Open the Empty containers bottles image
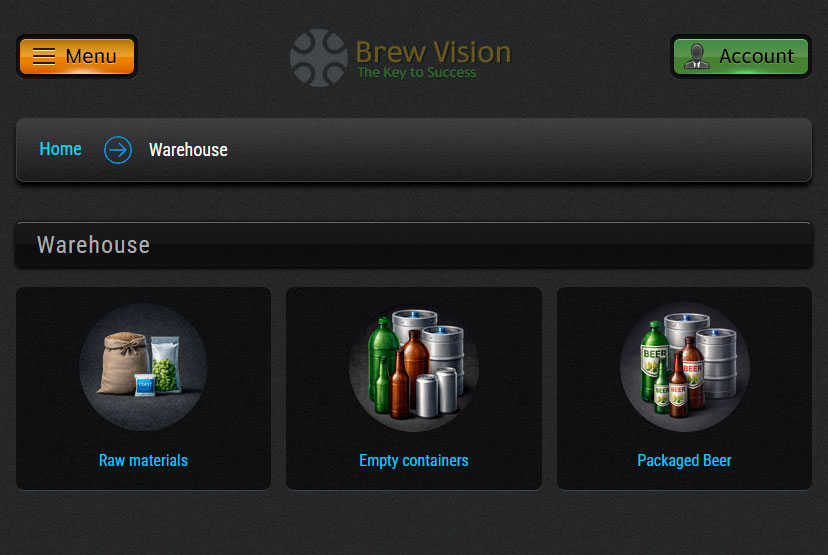The image size is (828, 555). click(414, 366)
